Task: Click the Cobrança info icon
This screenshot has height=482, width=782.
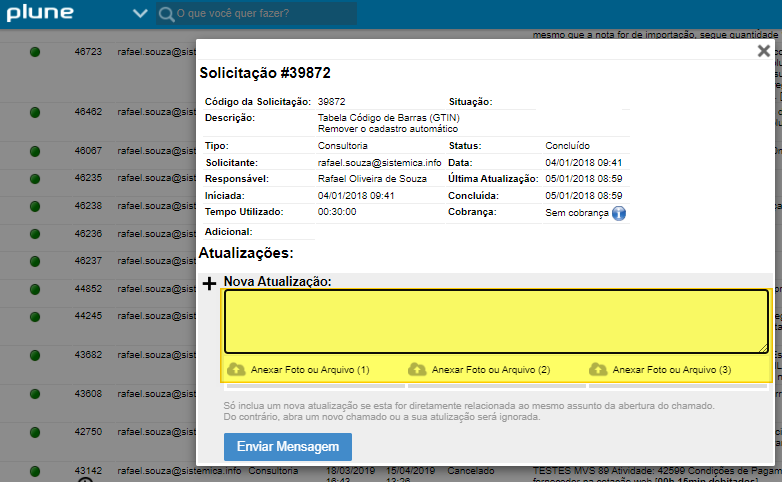Action: pos(619,213)
